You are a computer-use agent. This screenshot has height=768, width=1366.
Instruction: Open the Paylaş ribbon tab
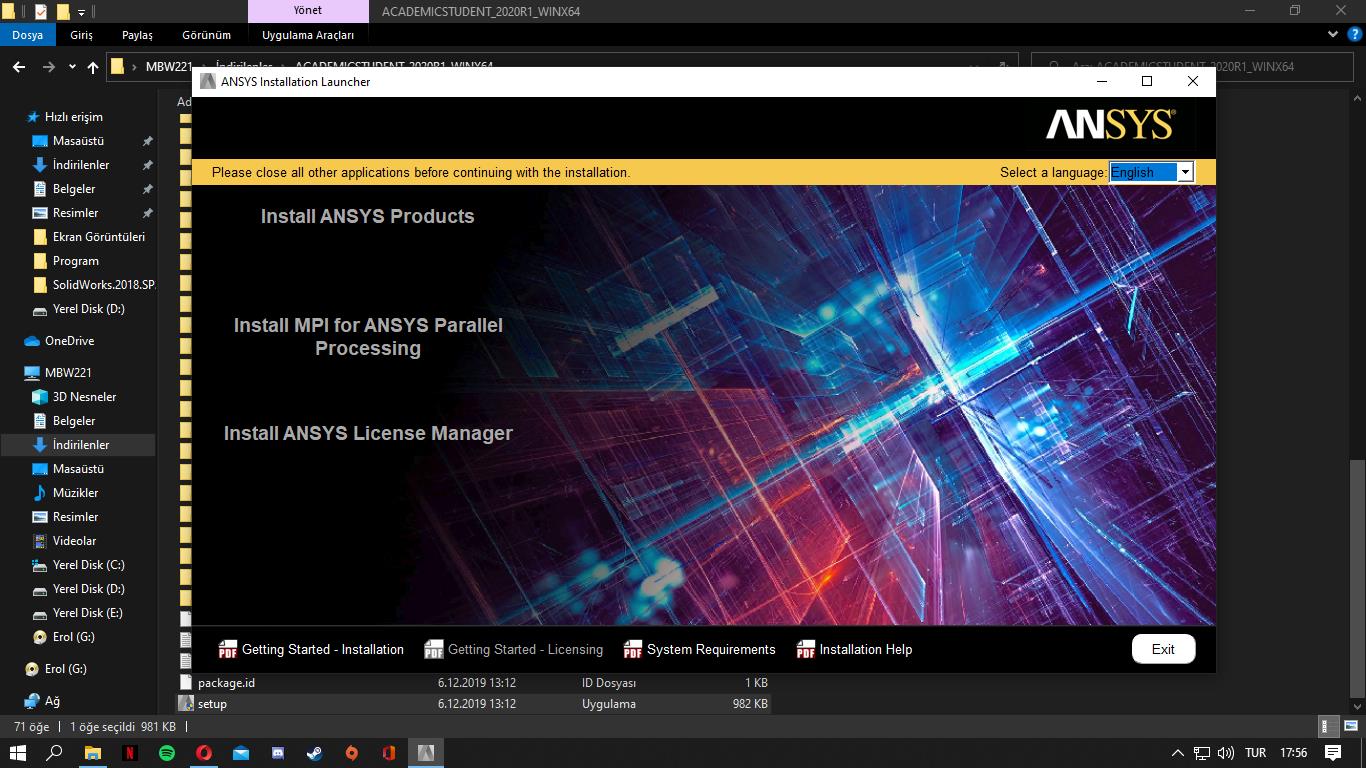pyautogui.click(x=137, y=35)
